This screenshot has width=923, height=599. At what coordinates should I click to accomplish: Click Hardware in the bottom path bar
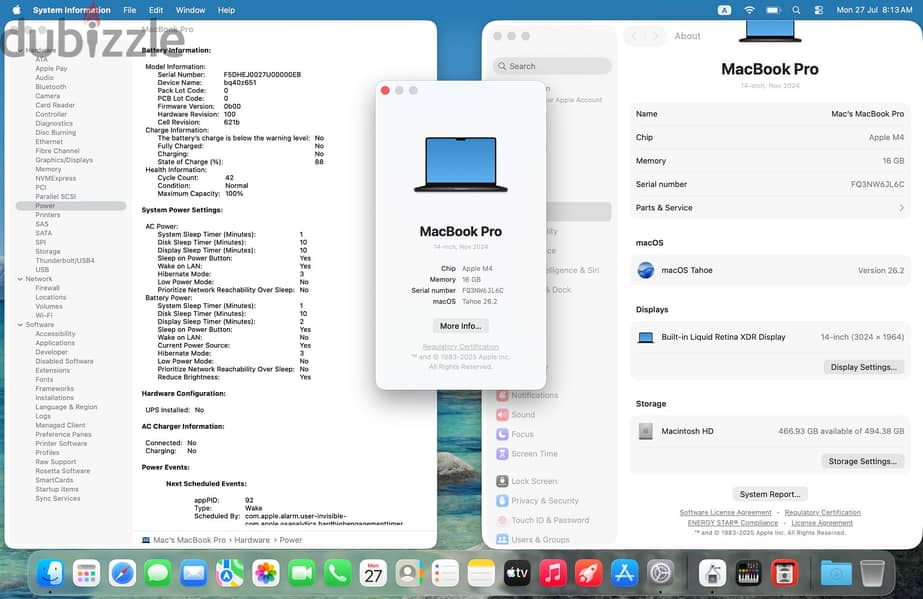pos(252,540)
